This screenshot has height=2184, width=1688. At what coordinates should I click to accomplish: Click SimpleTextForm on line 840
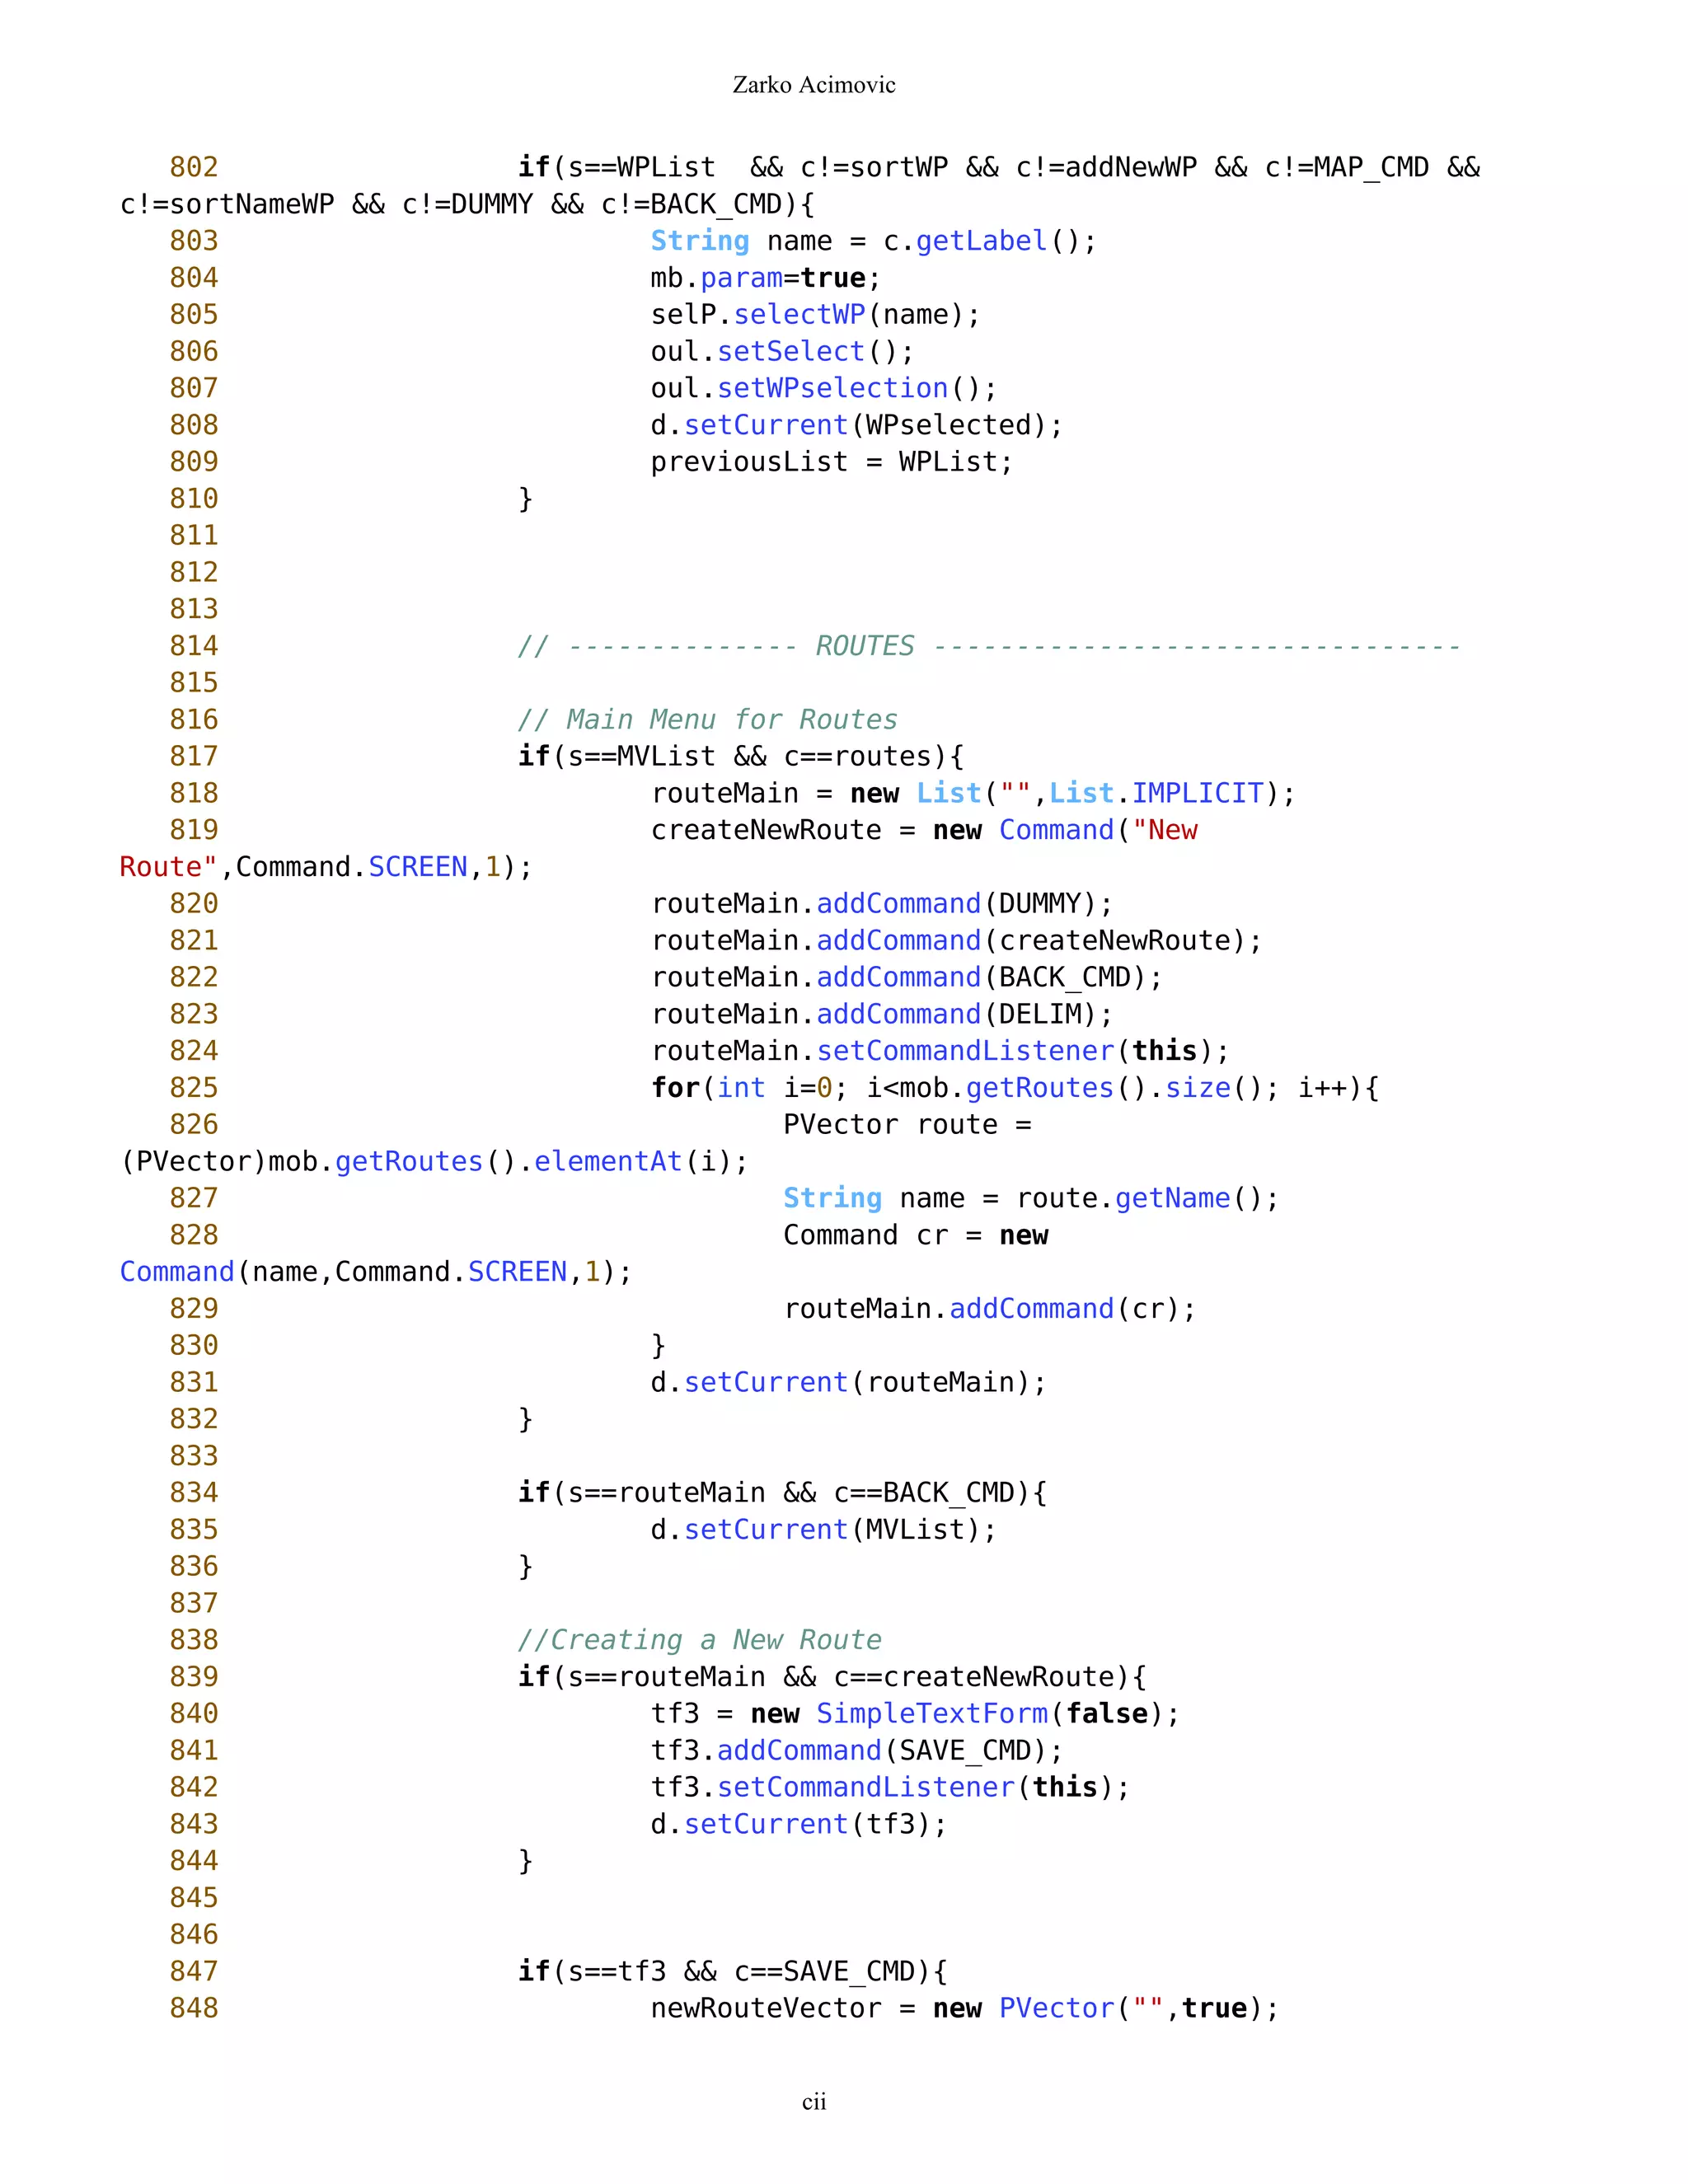931,1714
